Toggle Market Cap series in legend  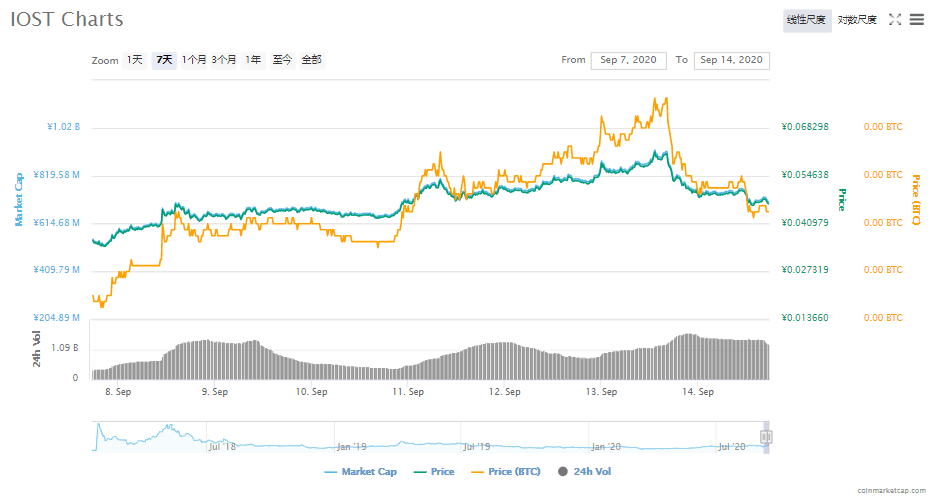361,471
